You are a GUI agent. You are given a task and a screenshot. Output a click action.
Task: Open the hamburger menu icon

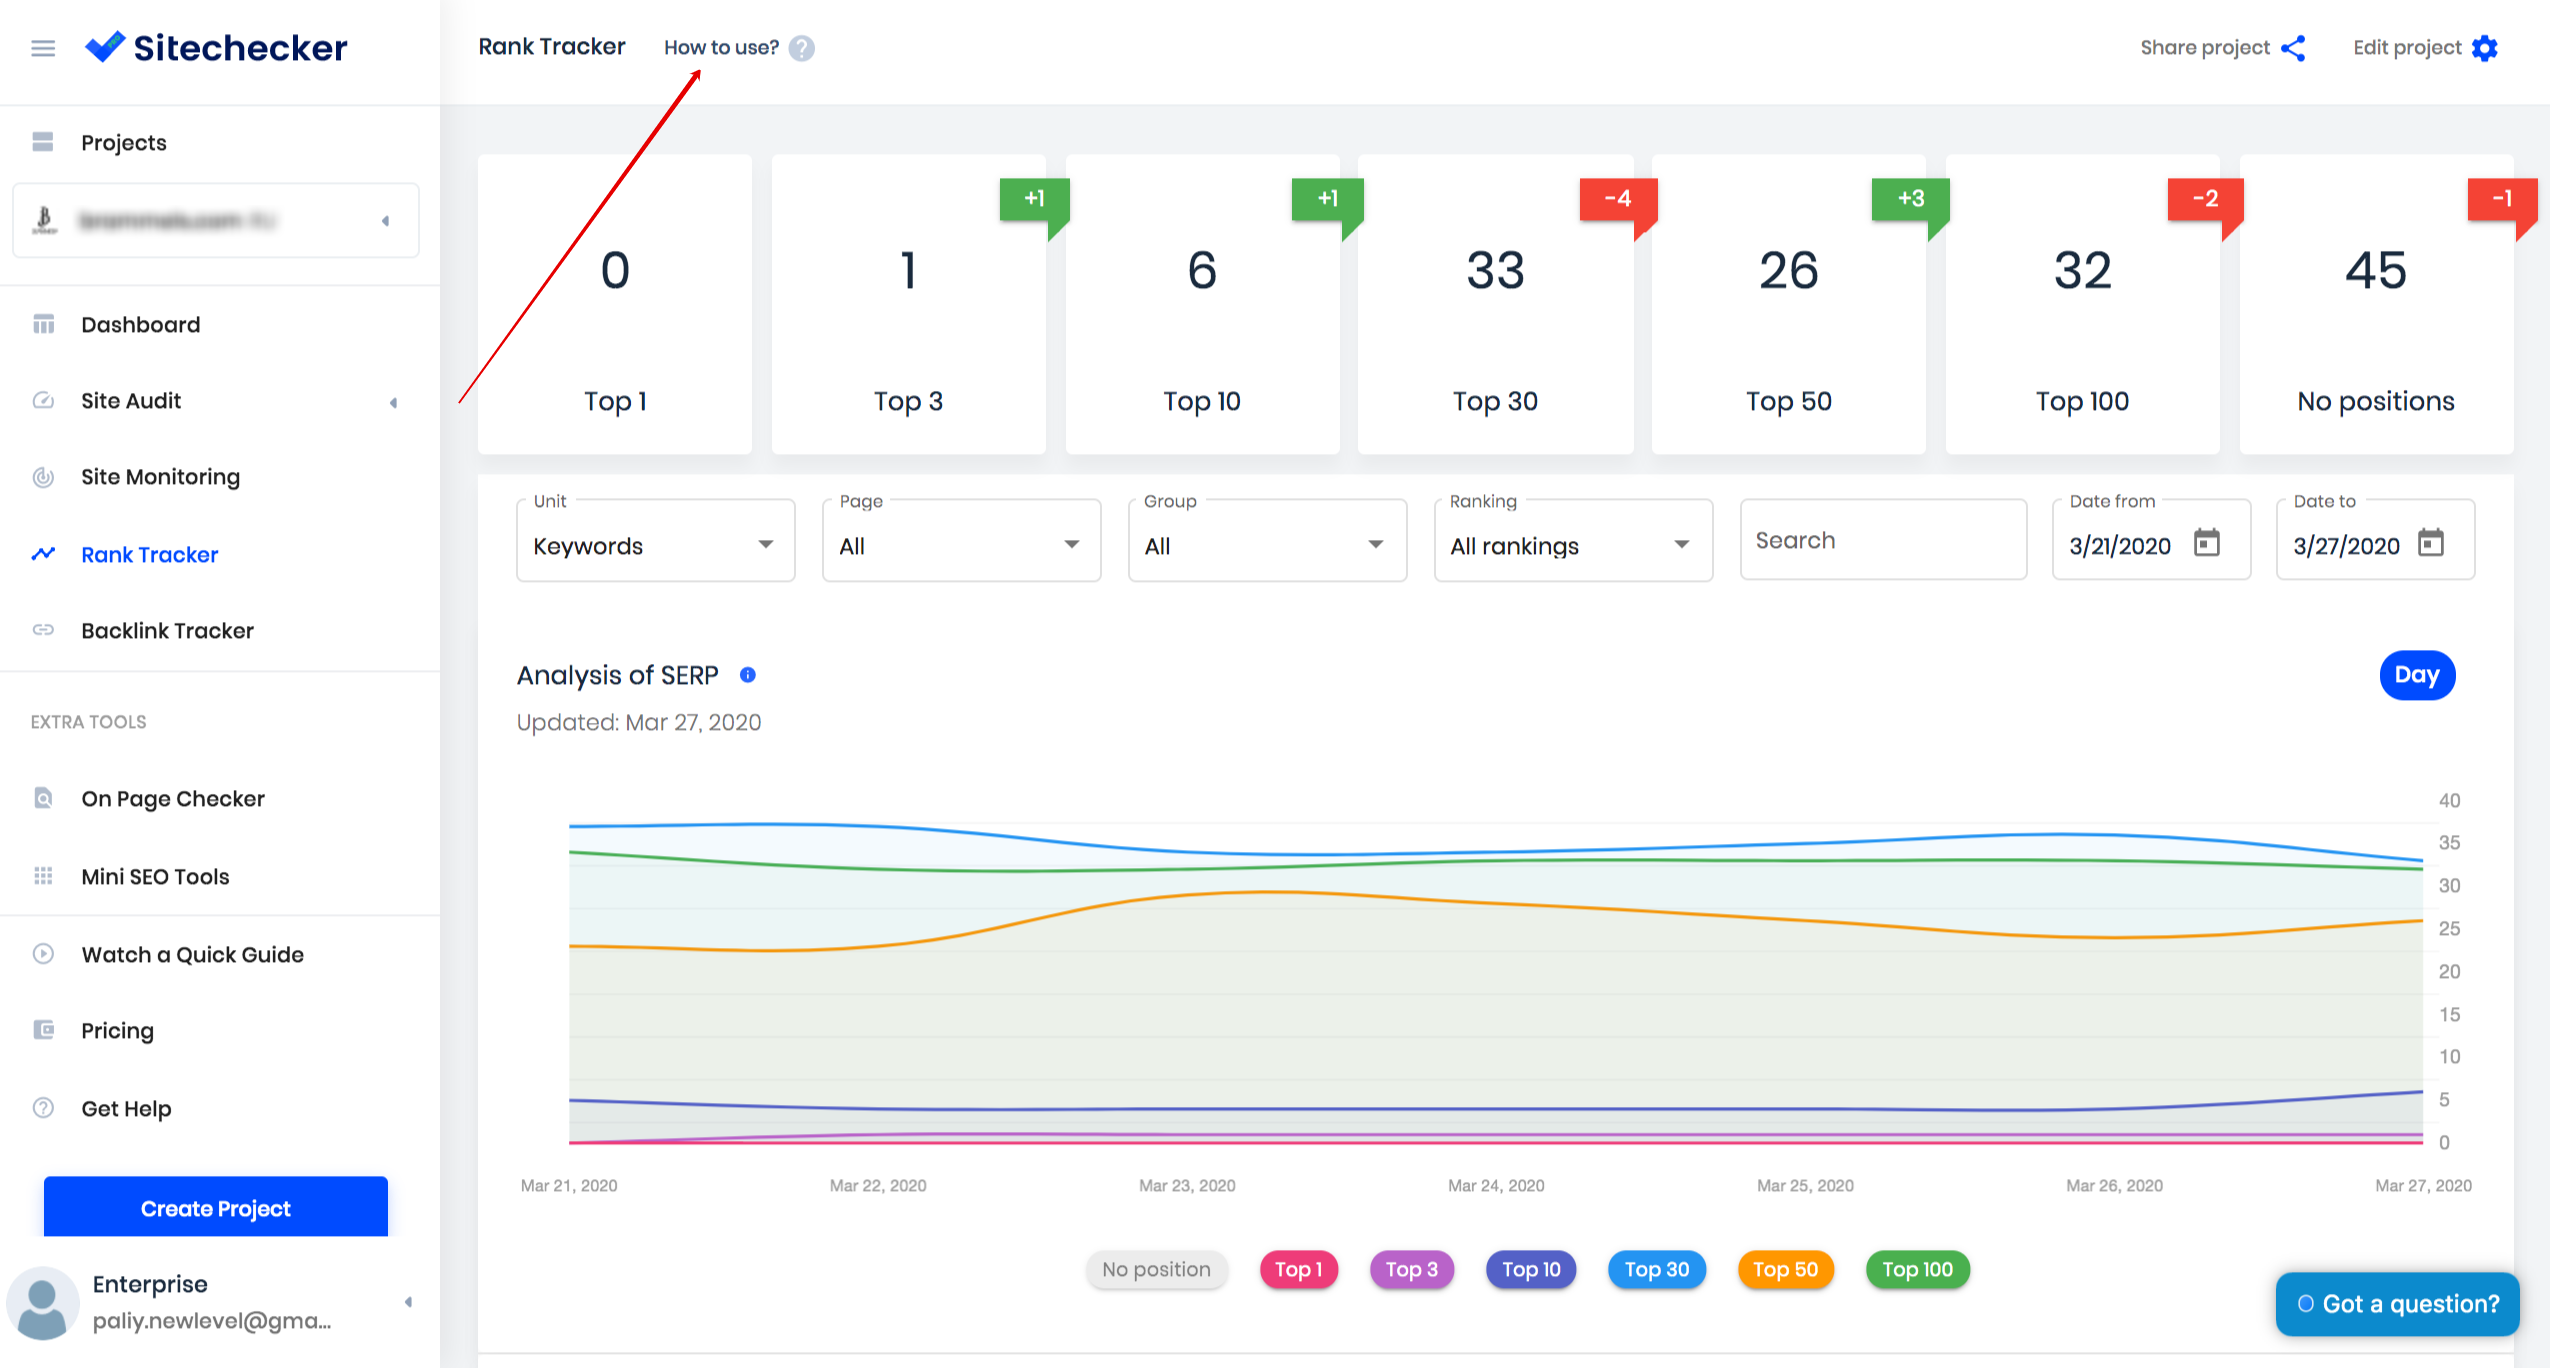click(x=43, y=48)
